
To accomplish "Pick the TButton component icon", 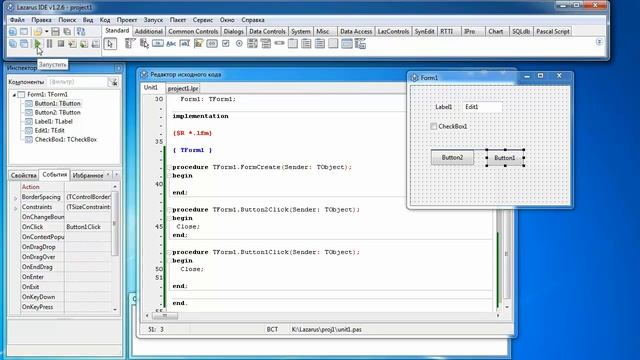I will tap(158, 43).
